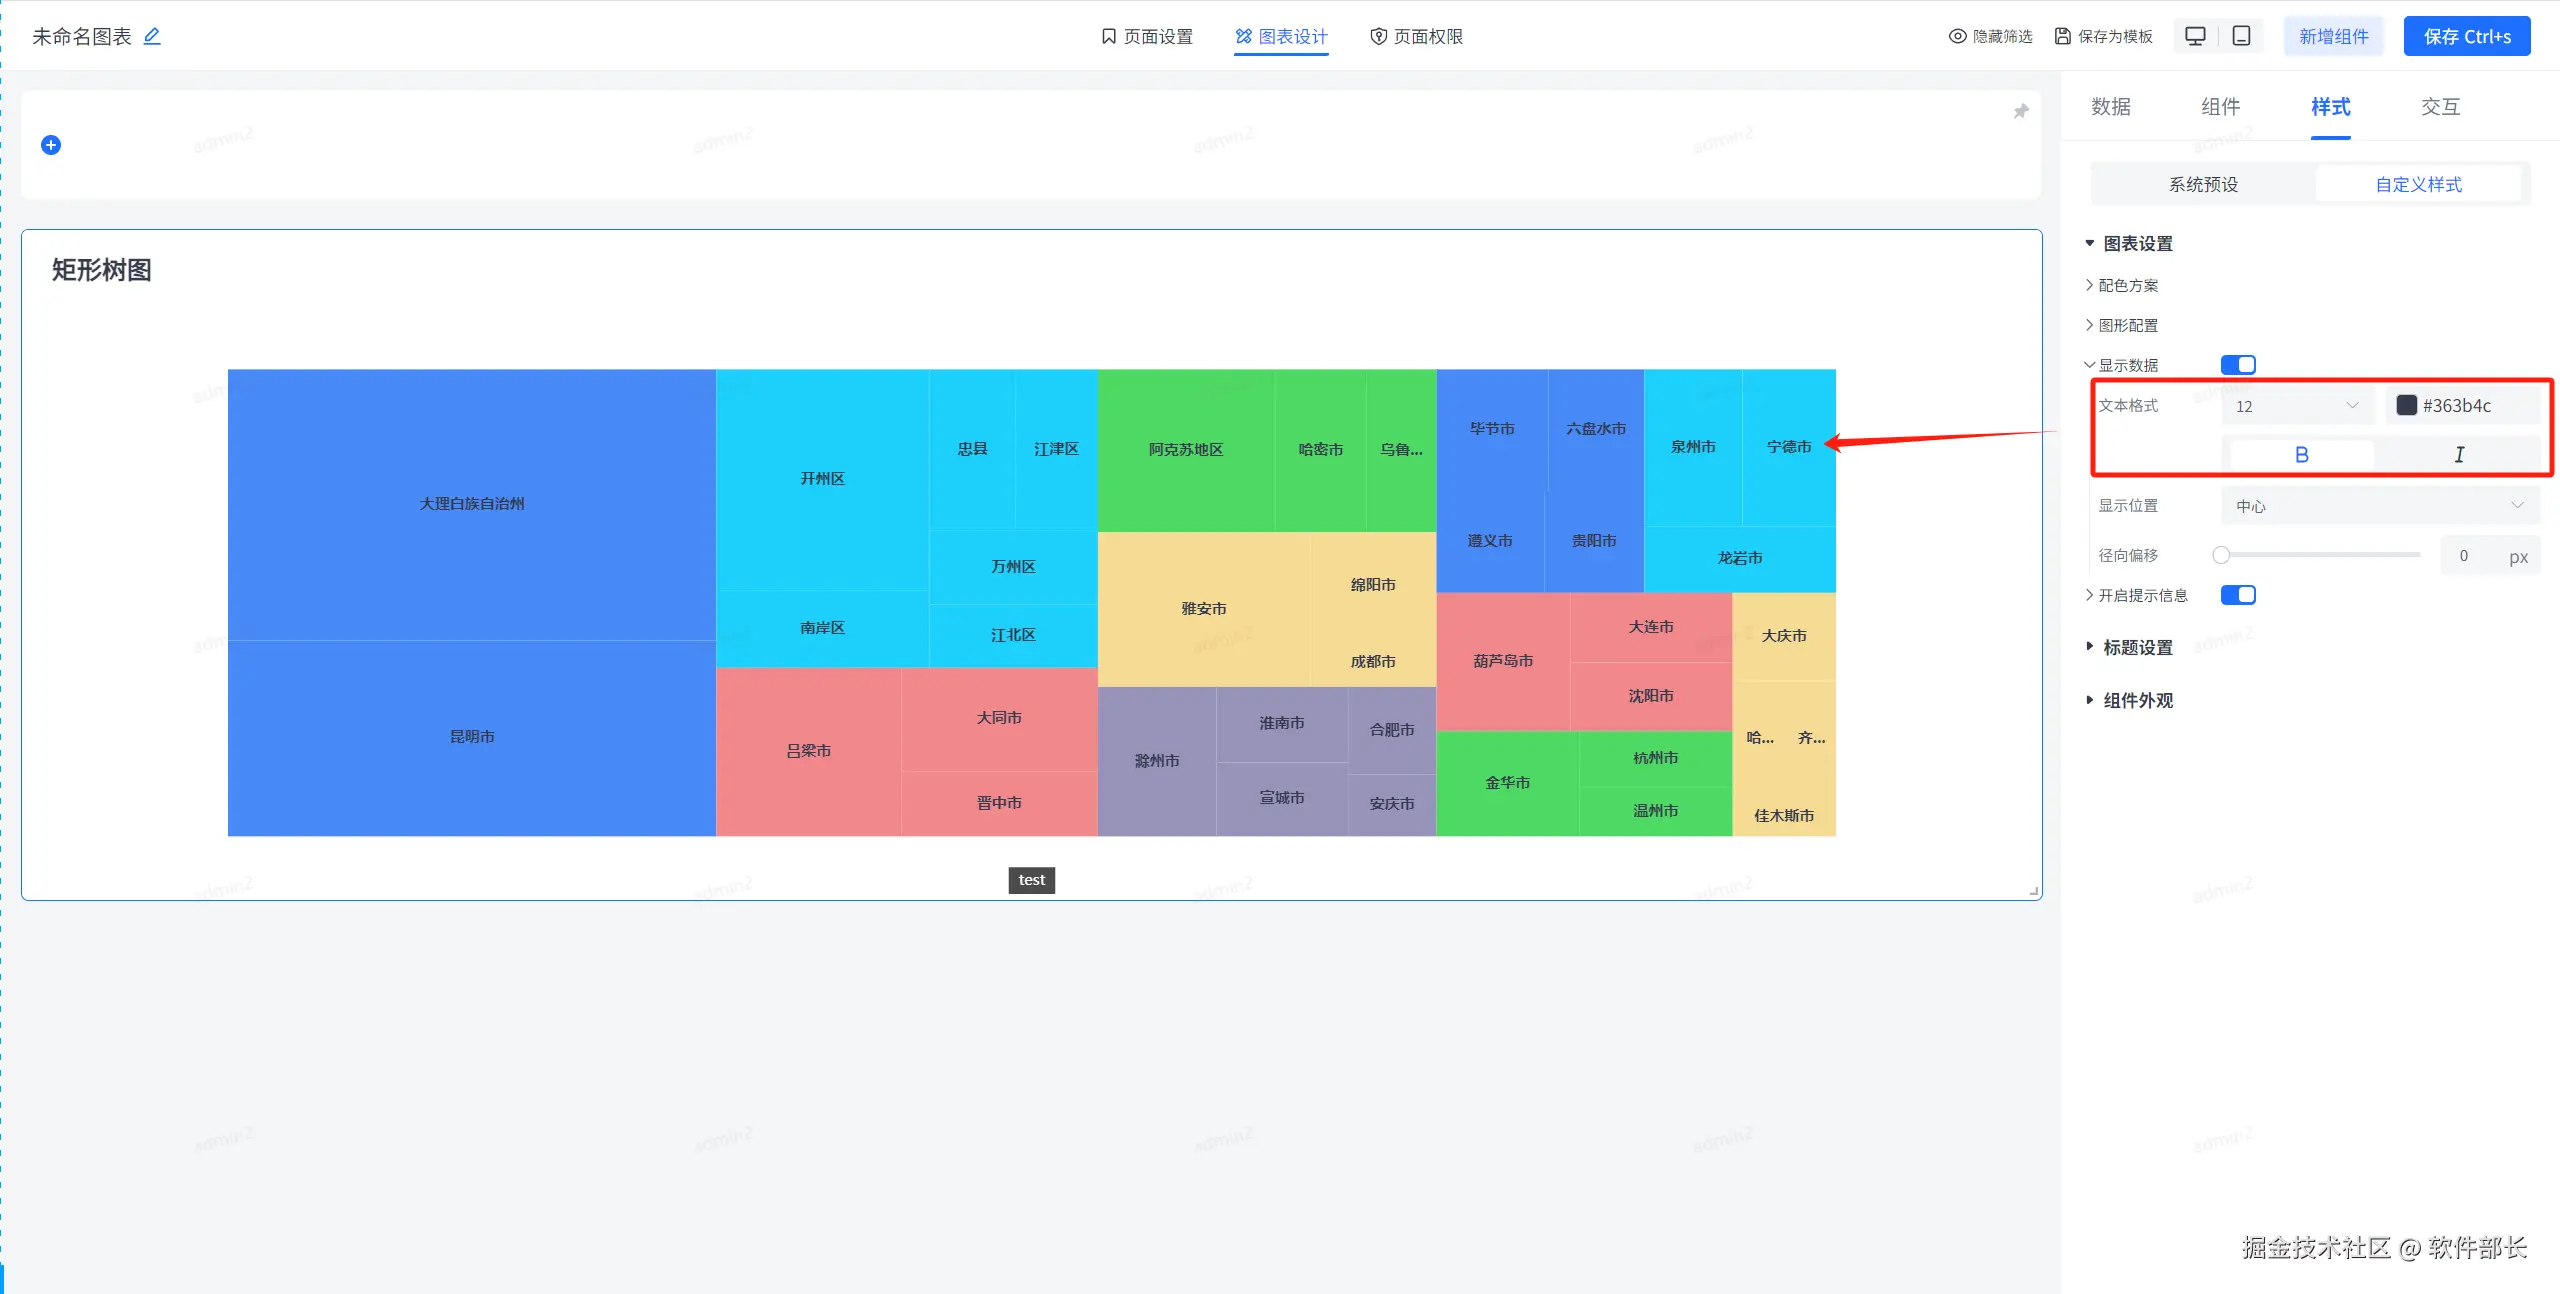
Task: Click the 隐藏筛选 eye icon
Action: click(1957, 36)
